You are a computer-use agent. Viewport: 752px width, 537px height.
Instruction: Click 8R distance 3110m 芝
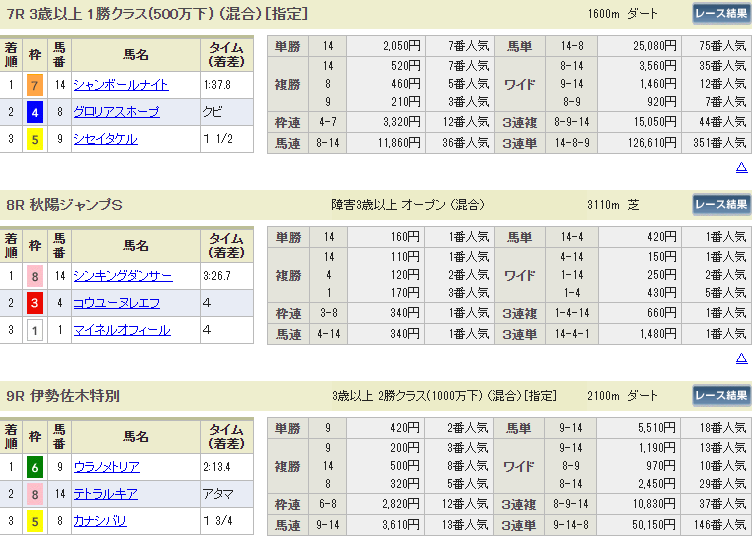pyautogui.click(x=613, y=205)
